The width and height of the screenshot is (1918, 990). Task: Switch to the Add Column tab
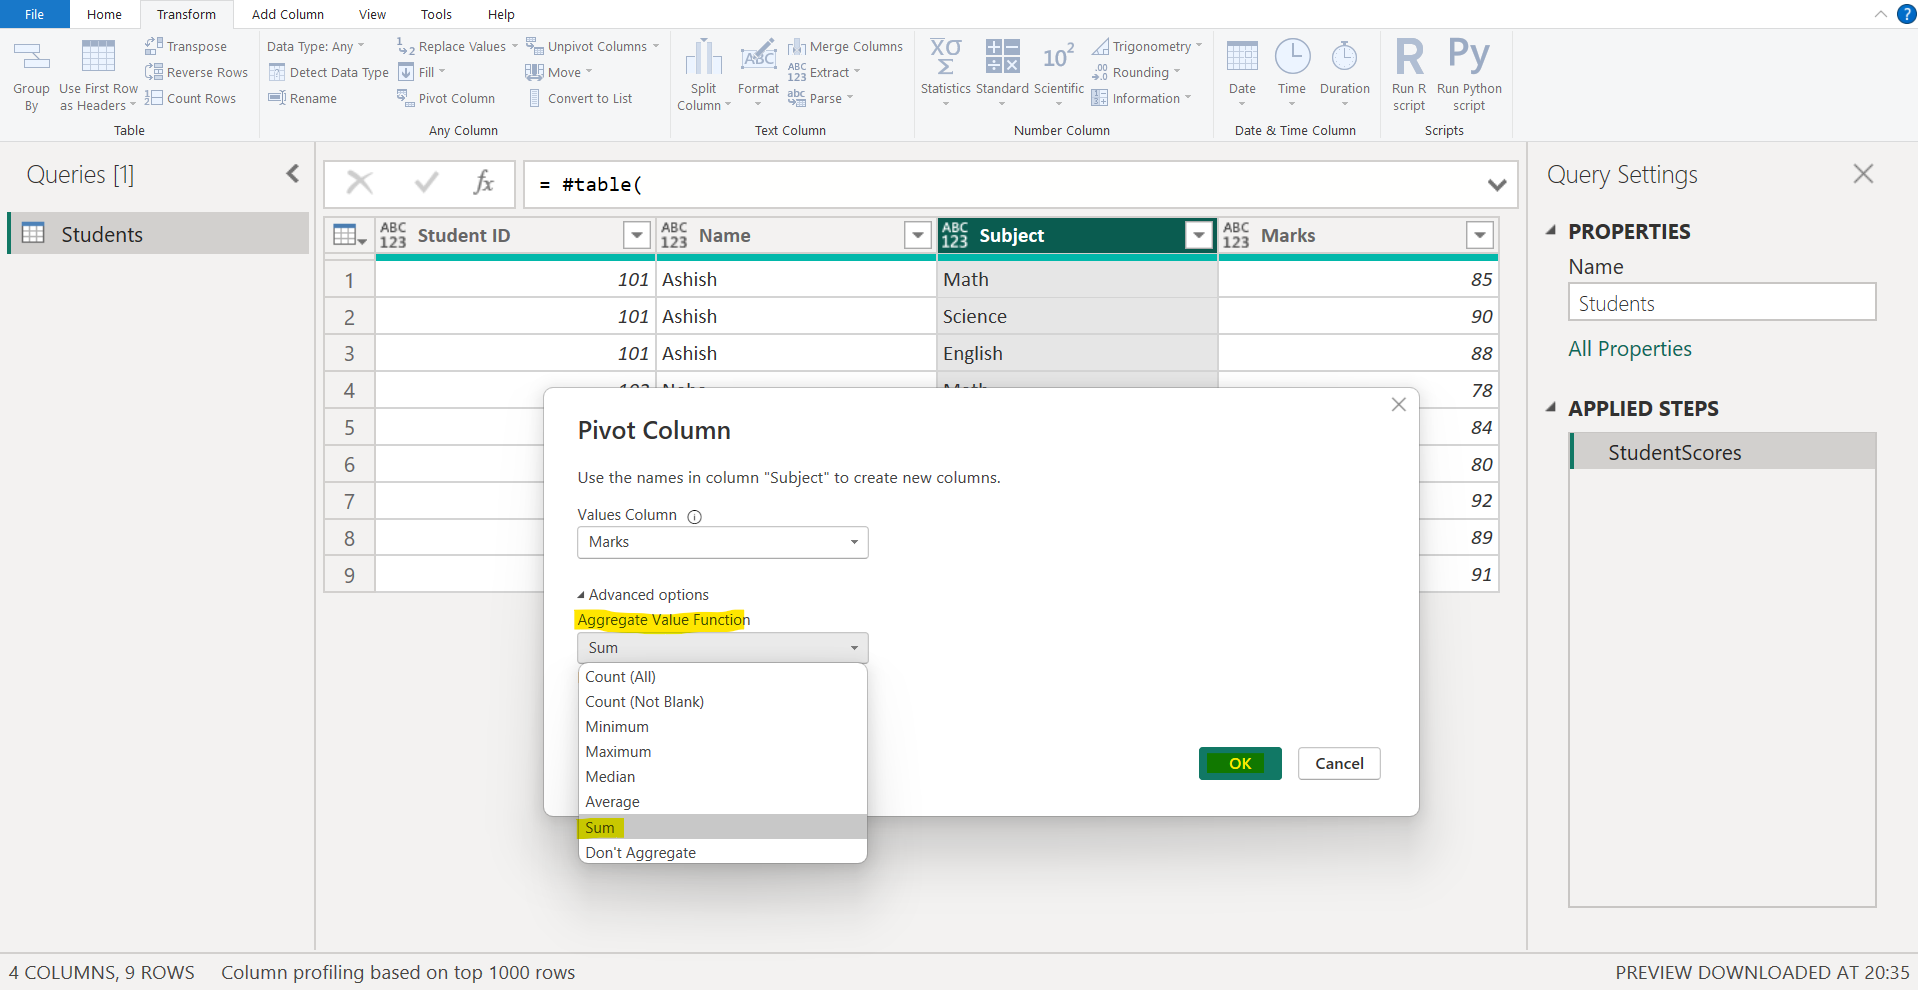pos(287,14)
